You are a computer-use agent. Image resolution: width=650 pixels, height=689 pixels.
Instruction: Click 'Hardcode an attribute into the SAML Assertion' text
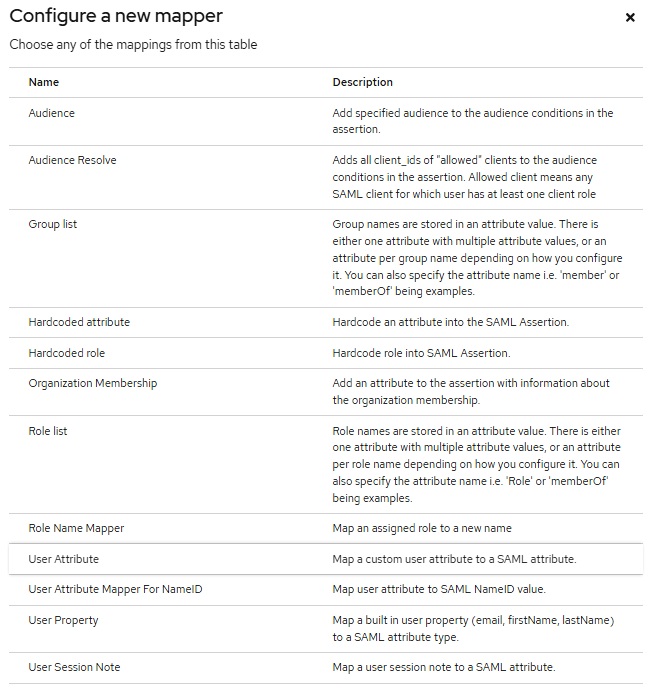450,322
